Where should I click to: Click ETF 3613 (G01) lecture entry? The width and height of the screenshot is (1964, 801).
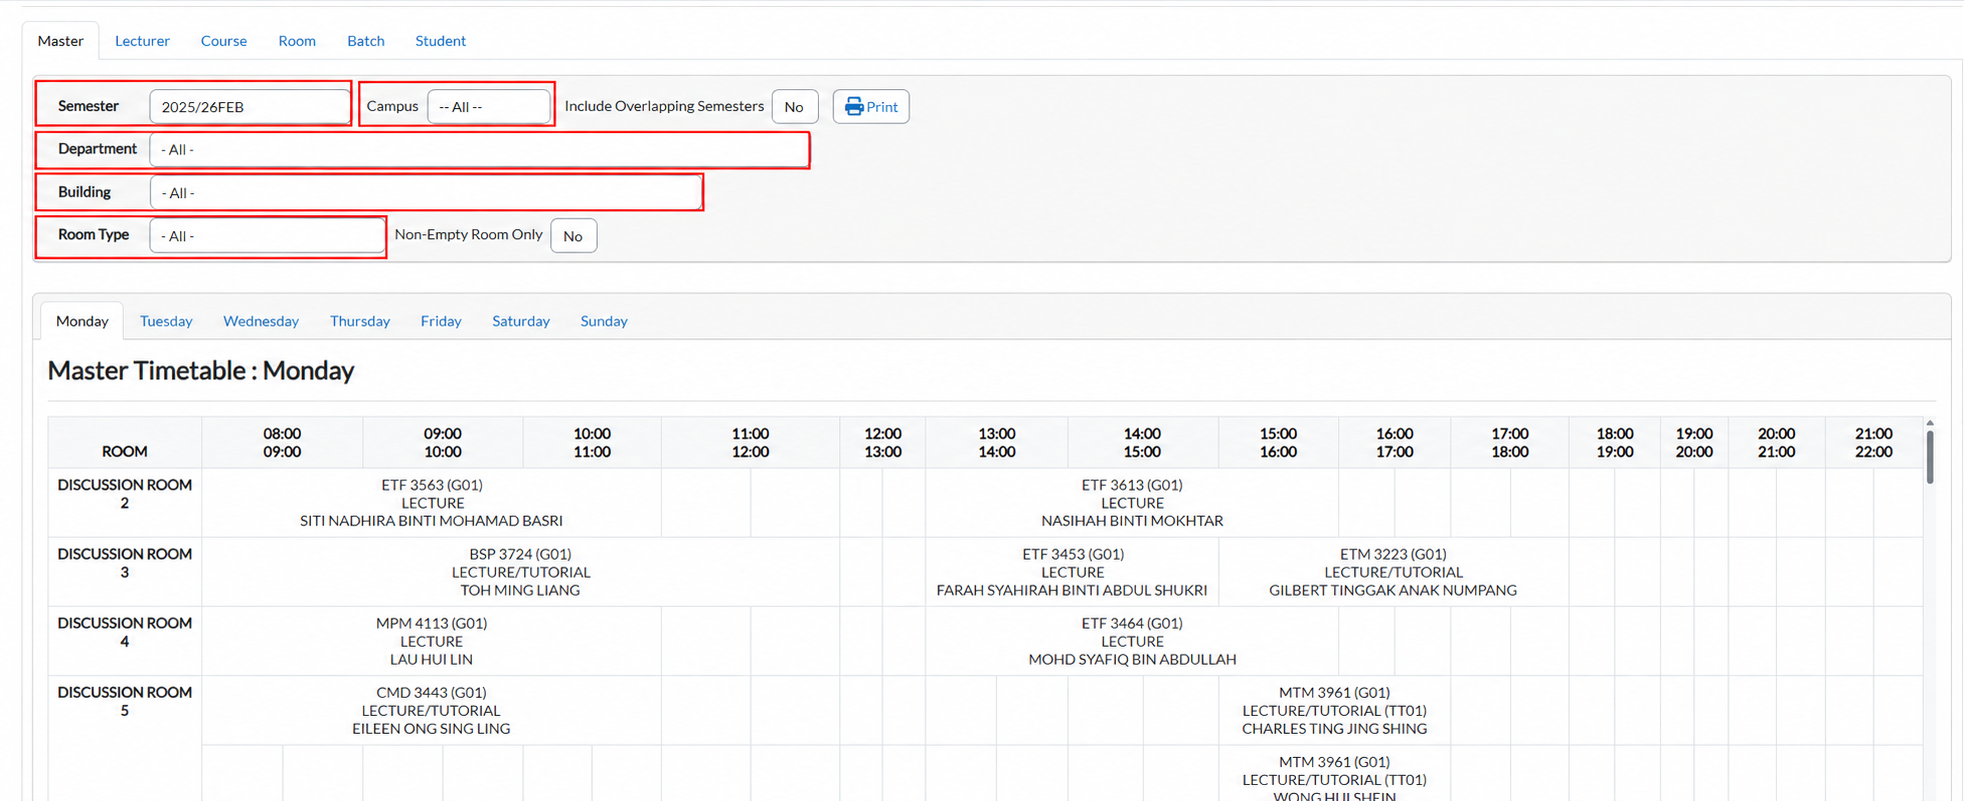click(x=1132, y=503)
